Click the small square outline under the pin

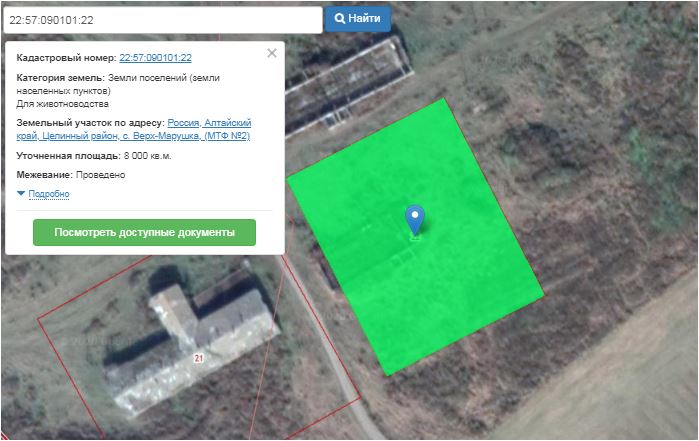(414, 237)
